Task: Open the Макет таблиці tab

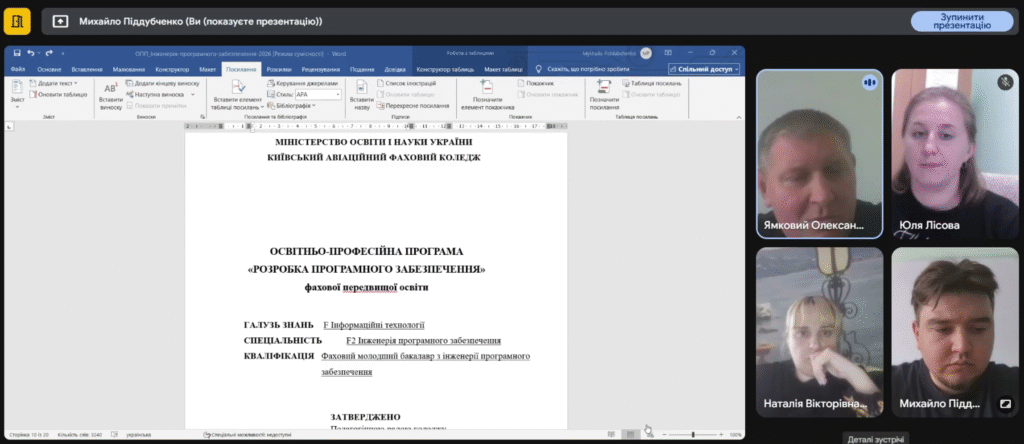Action: click(504, 69)
